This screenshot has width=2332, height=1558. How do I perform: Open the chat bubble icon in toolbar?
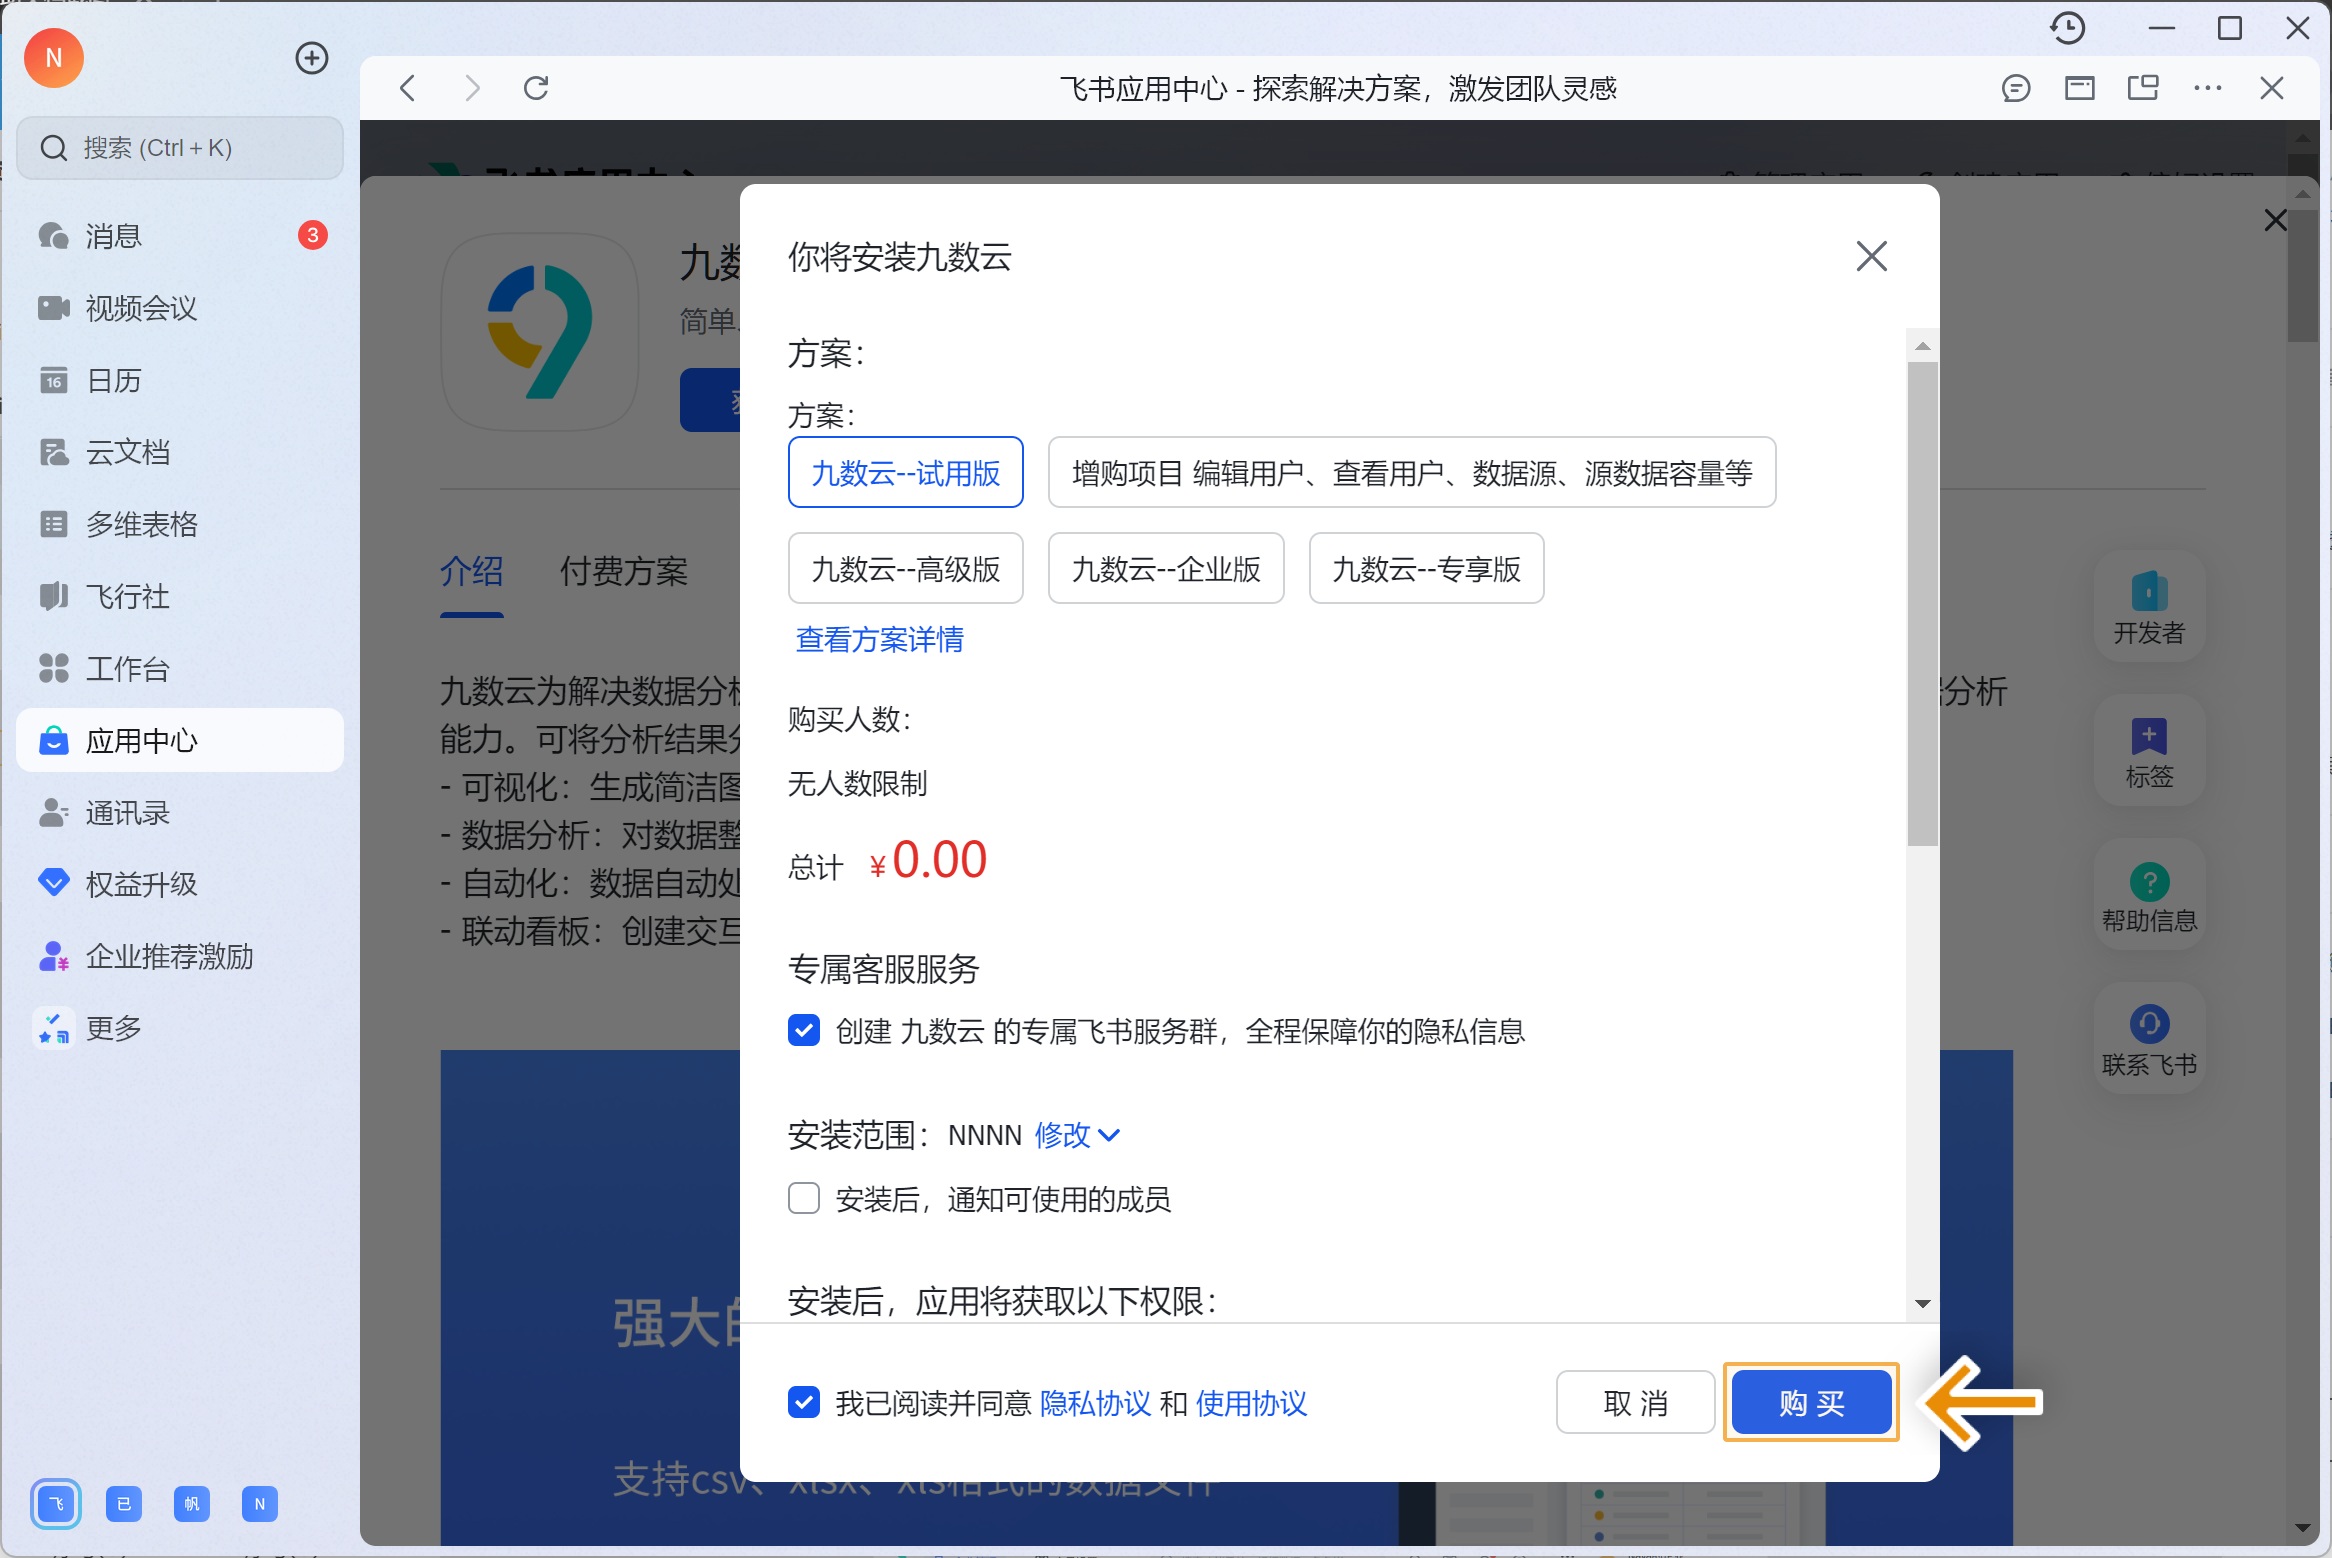2016,88
